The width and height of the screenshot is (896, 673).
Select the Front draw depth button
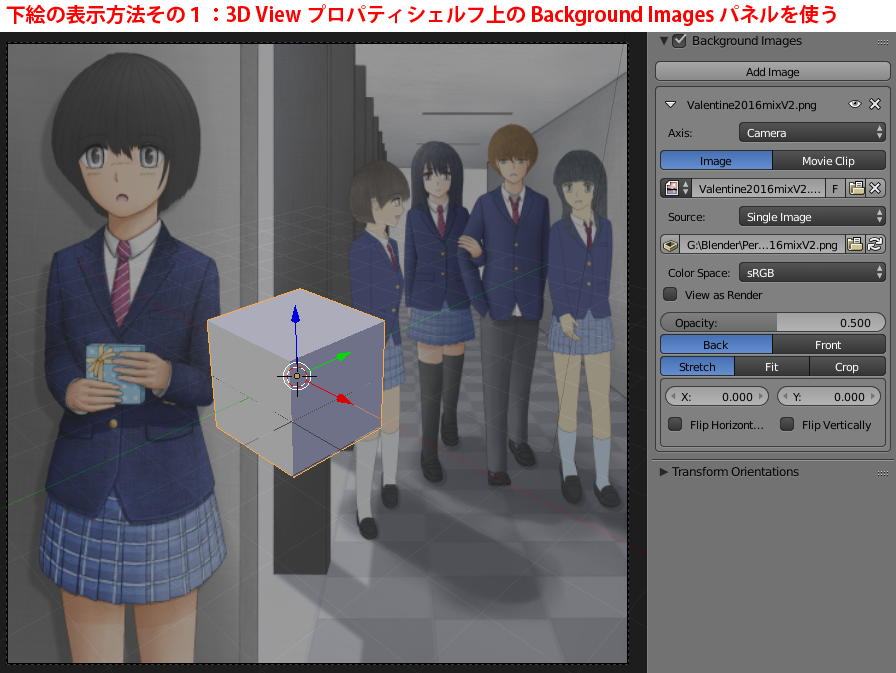pyautogui.click(x=829, y=344)
